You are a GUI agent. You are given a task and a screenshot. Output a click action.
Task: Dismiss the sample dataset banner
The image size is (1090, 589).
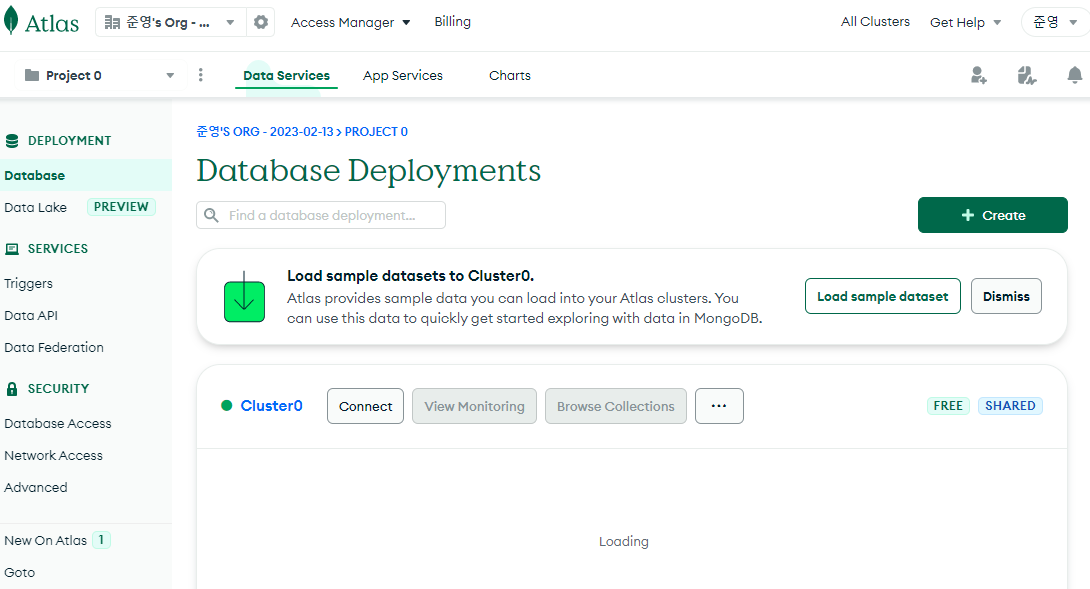1007,296
